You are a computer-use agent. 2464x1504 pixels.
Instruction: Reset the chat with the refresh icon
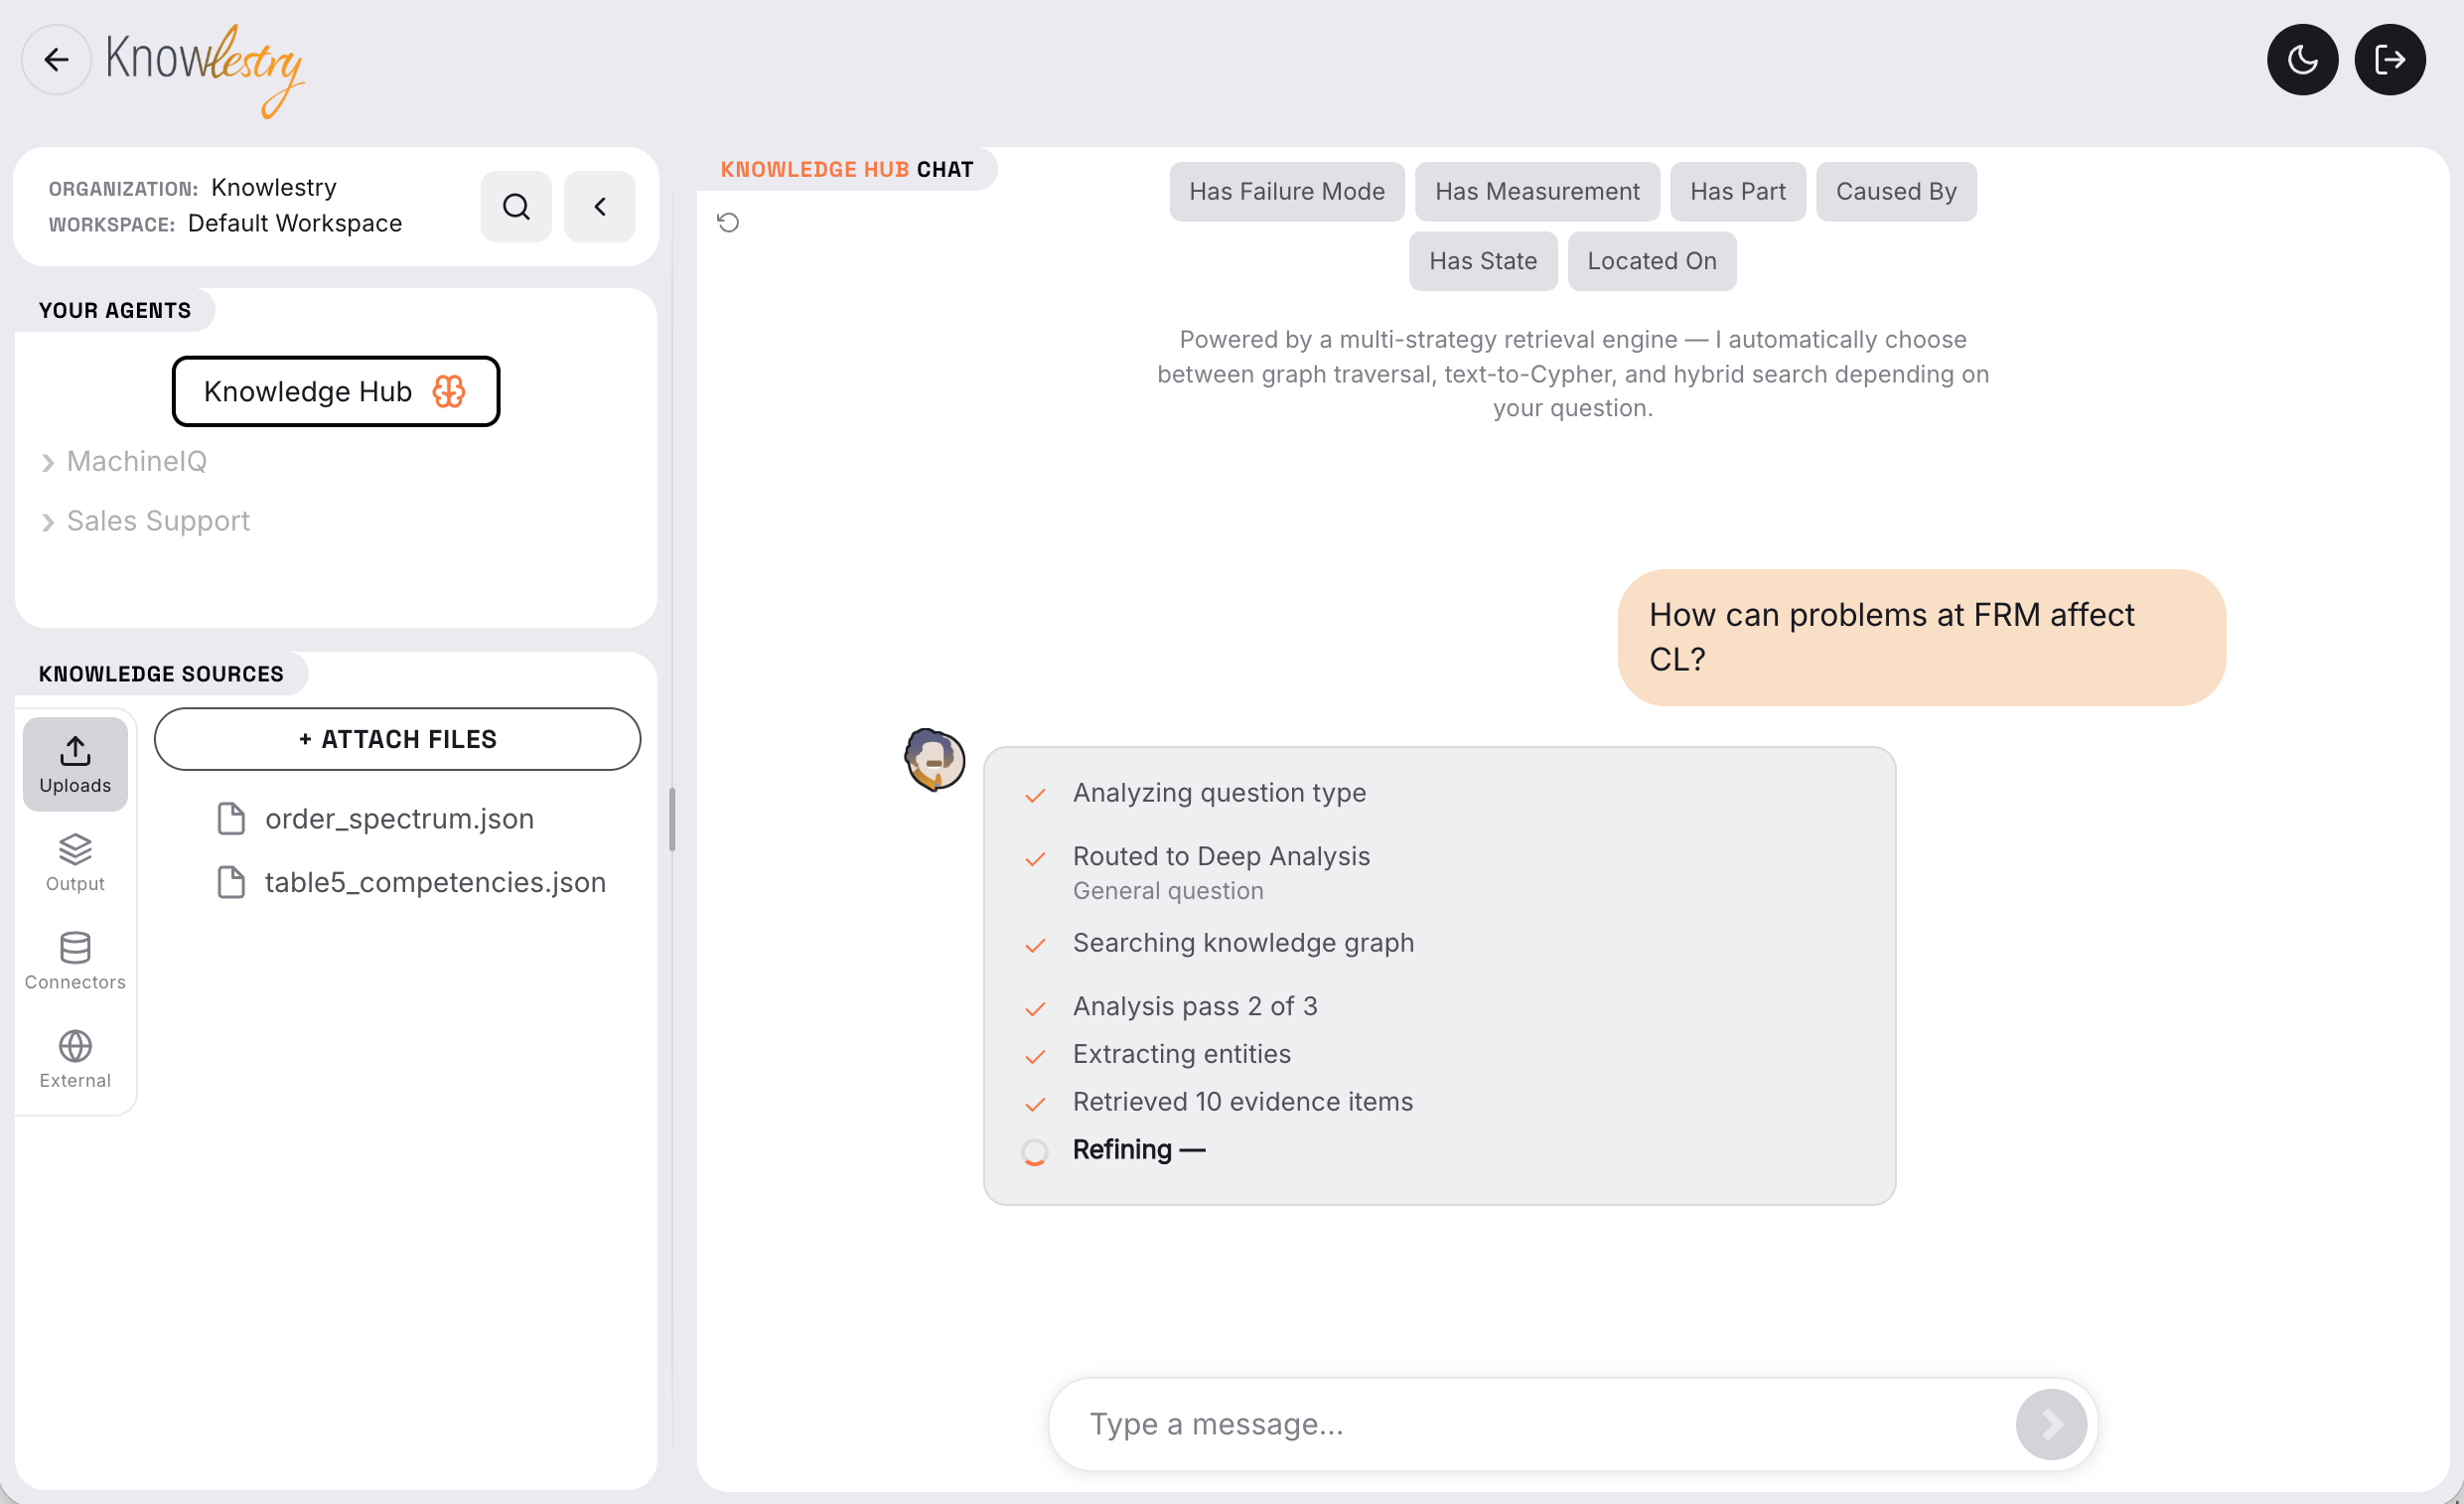[728, 223]
